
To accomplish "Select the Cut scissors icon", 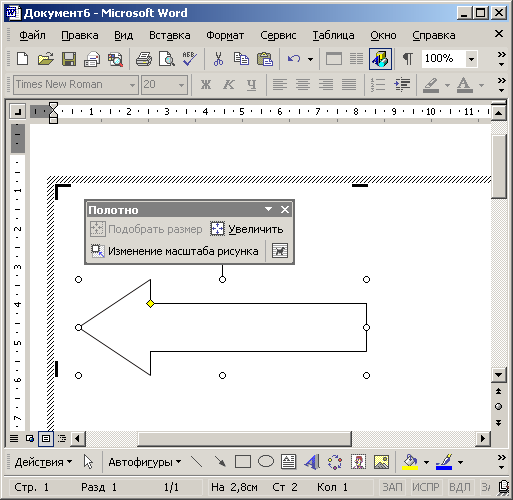I will tap(218, 59).
